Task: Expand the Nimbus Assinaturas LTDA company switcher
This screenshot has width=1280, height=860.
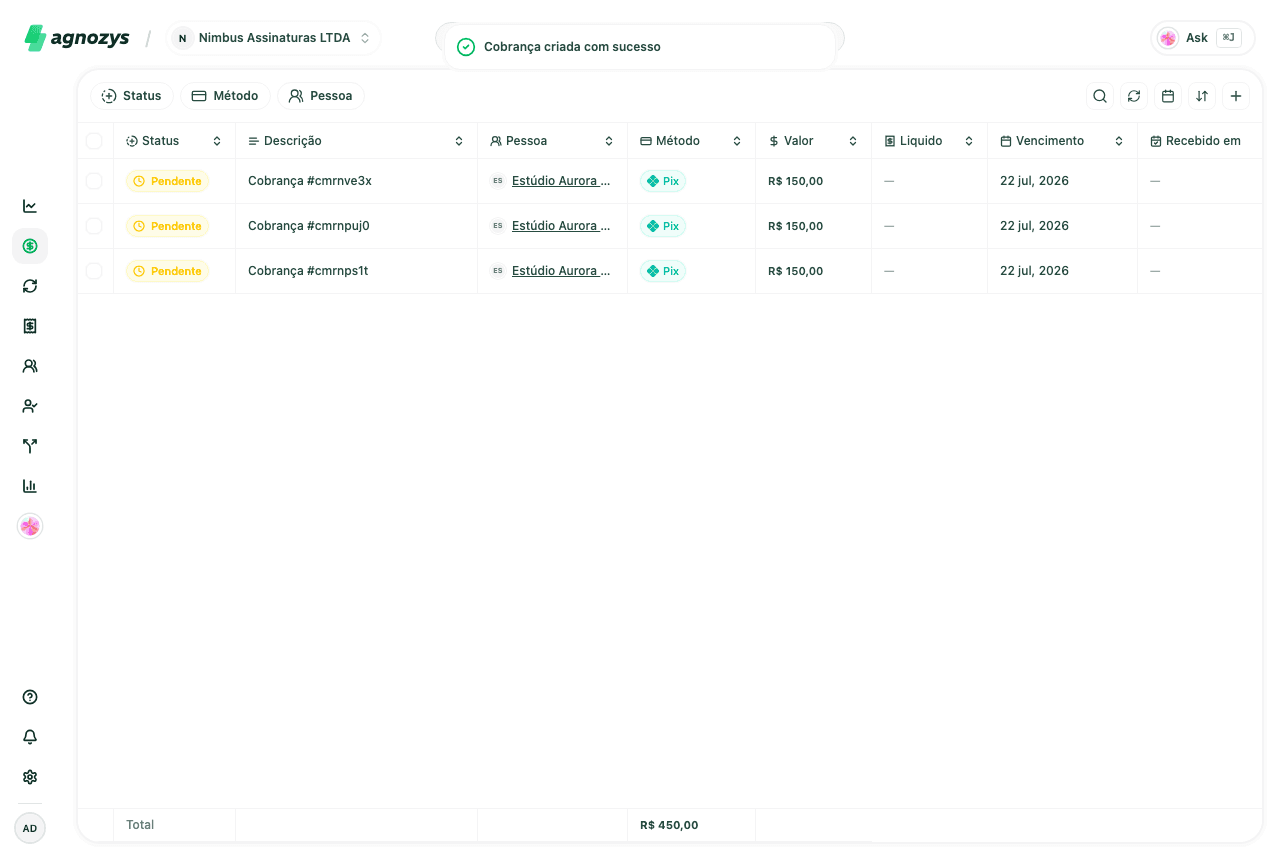Action: (x=274, y=38)
